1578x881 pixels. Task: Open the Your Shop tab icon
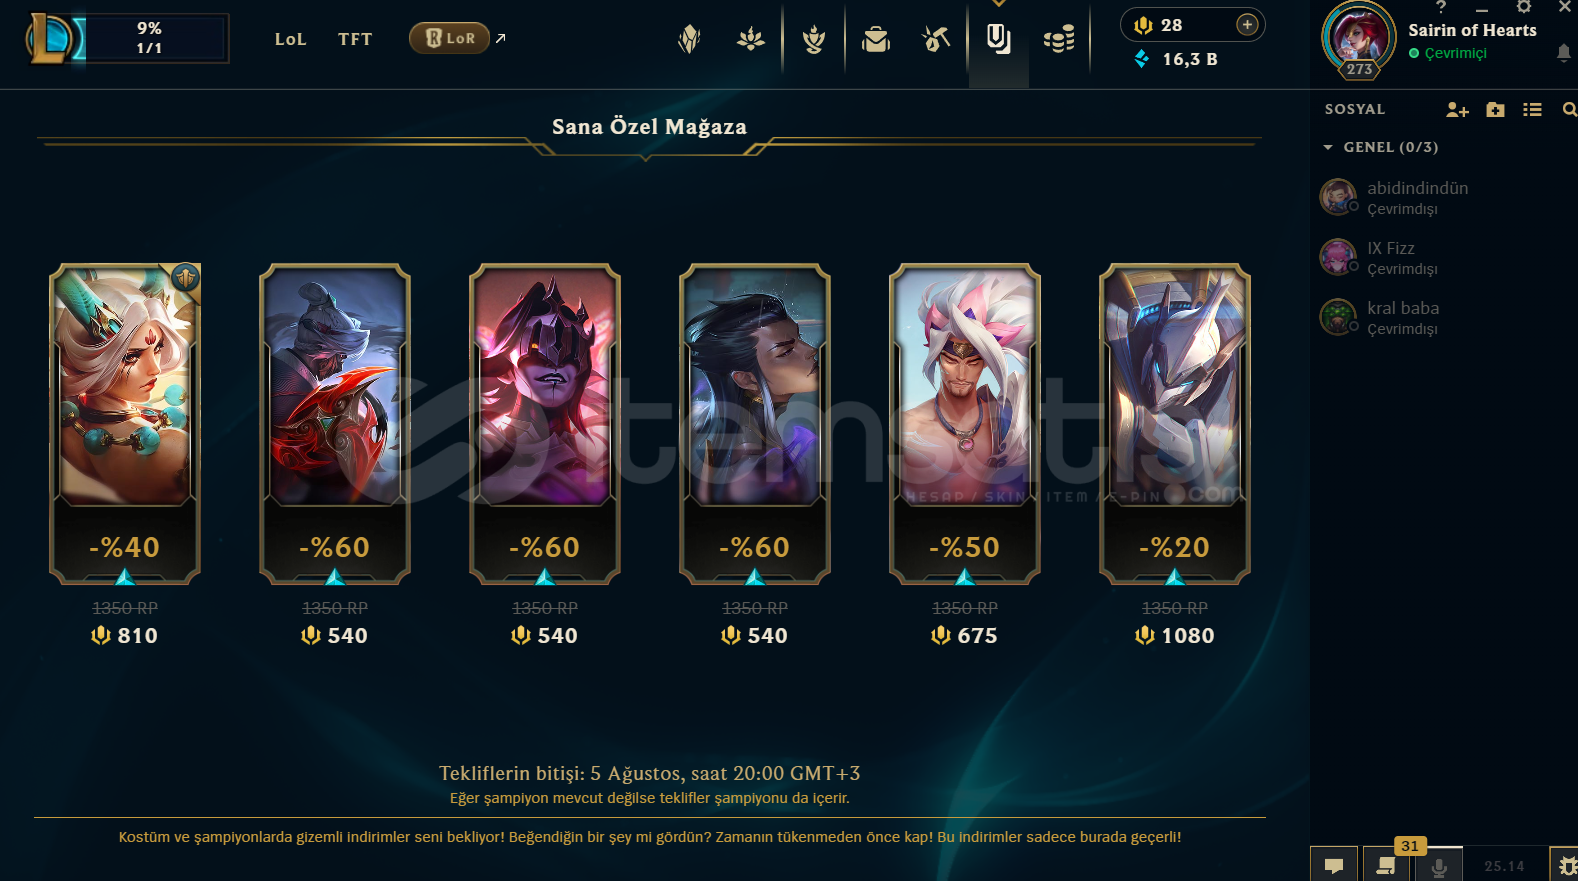pyautogui.click(x=998, y=39)
